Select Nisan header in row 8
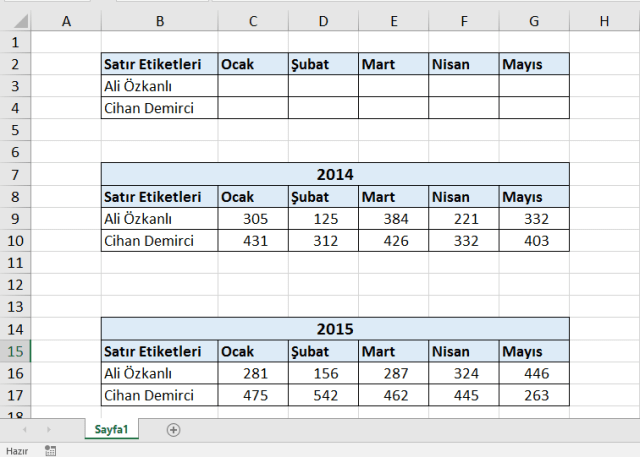The height and width of the screenshot is (457, 640). pyautogui.click(x=464, y=197)
